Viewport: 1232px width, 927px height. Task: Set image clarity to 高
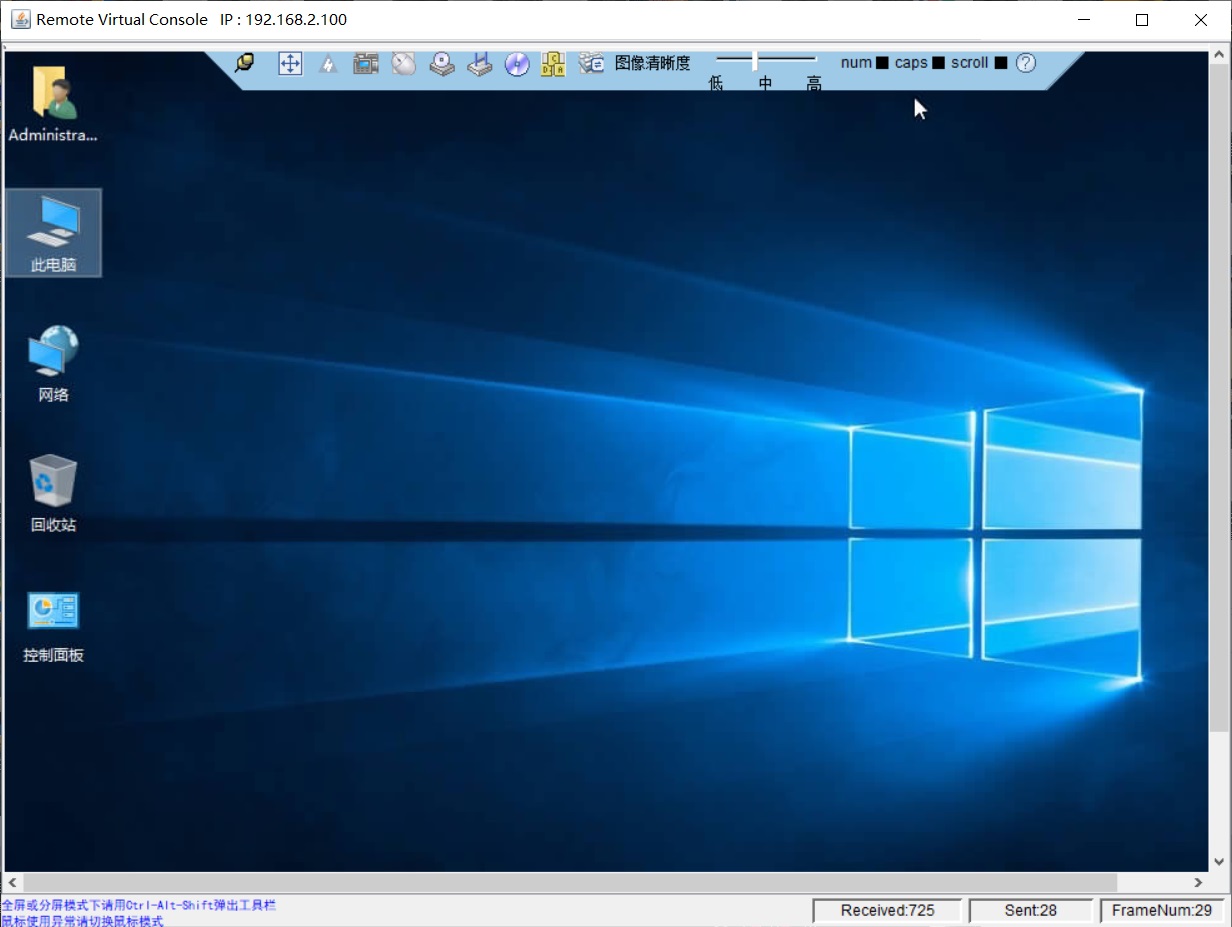tap(814, 84)
